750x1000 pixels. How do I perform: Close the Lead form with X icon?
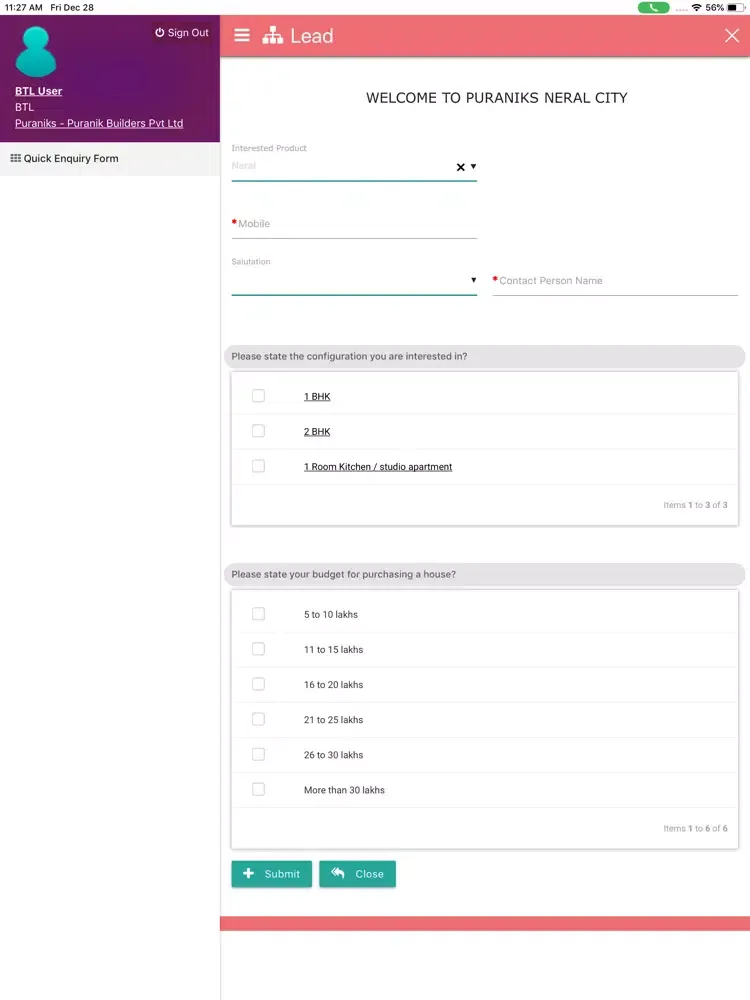[x=732, y=36]
